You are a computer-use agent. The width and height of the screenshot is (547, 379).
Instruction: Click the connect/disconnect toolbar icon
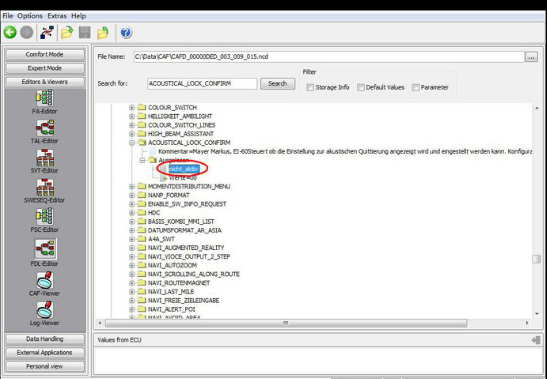pos(47,32)
